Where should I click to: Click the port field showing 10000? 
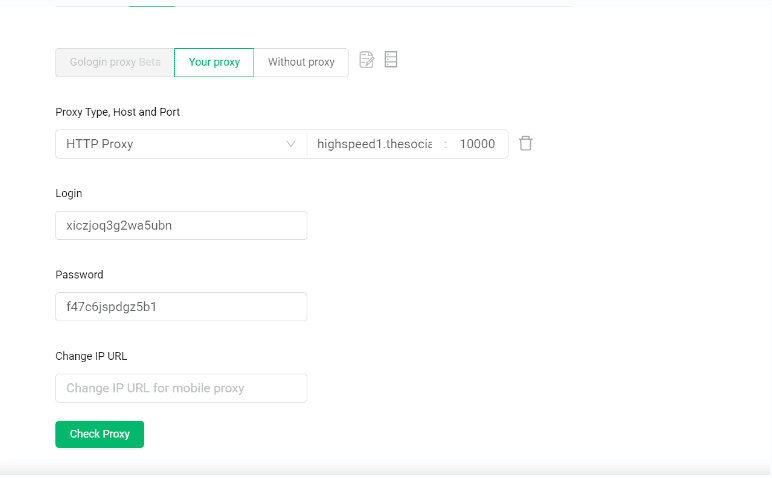coord(477,144)
